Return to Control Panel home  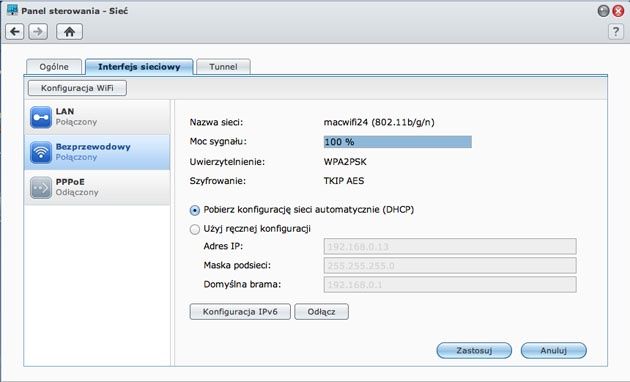(x=70, y=32)
